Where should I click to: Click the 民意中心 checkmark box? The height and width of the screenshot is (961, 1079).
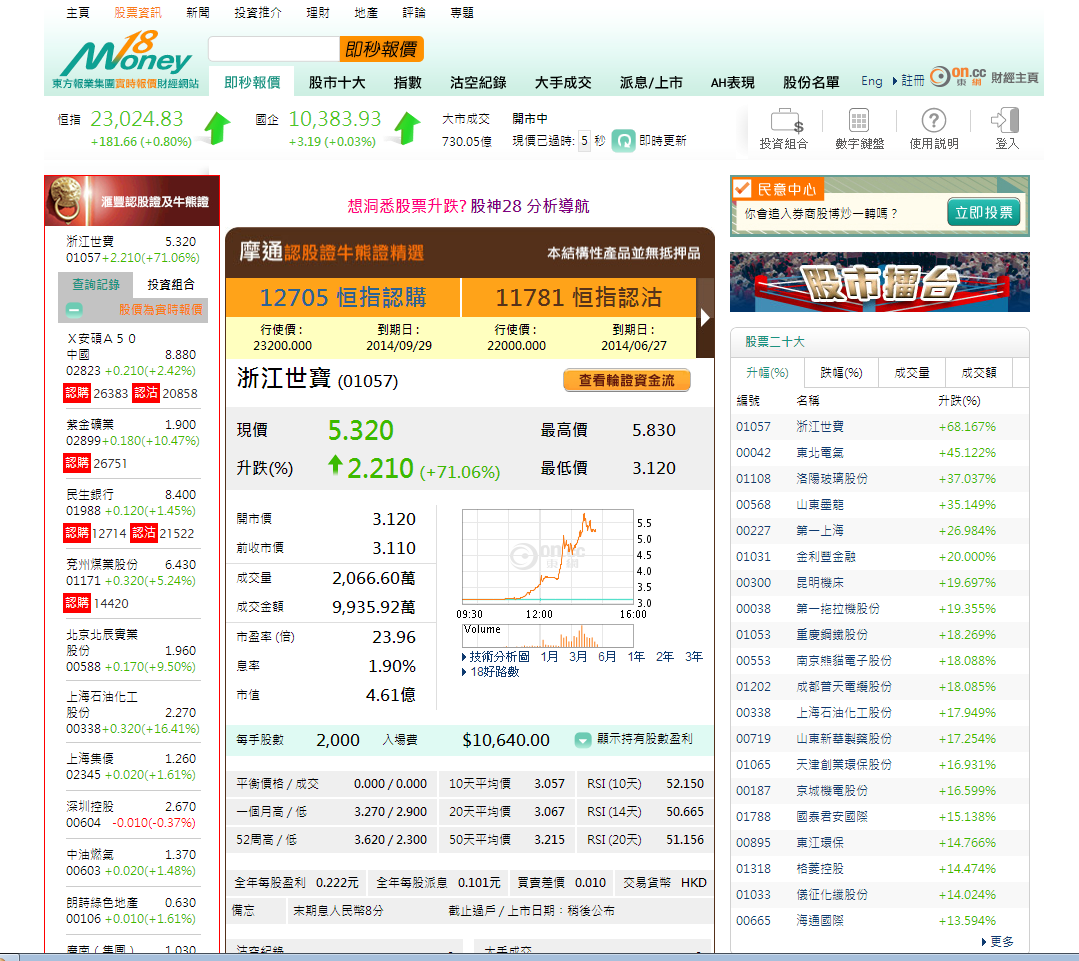741,188
